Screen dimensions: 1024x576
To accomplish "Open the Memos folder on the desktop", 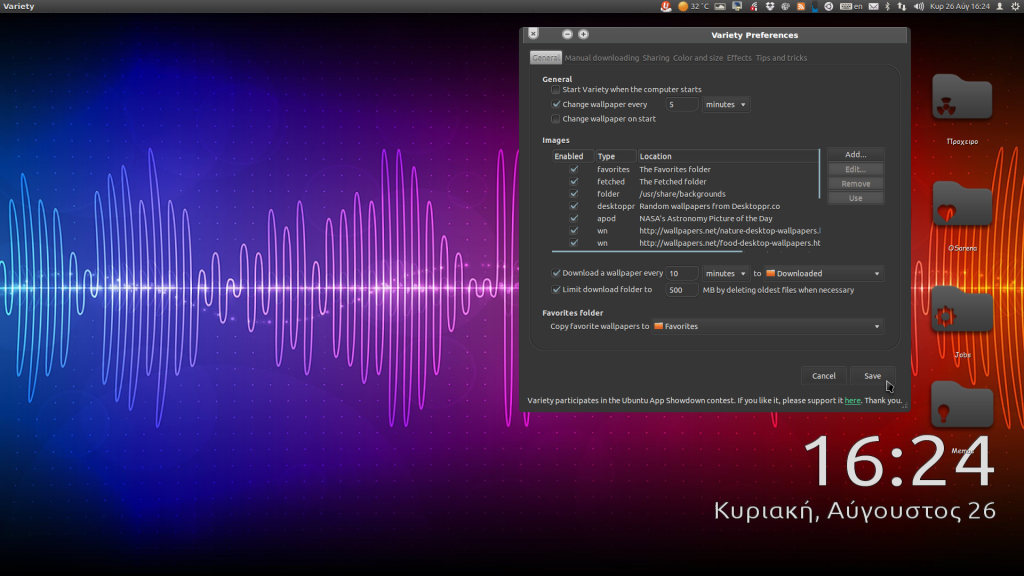I will (x=963, y=405).
